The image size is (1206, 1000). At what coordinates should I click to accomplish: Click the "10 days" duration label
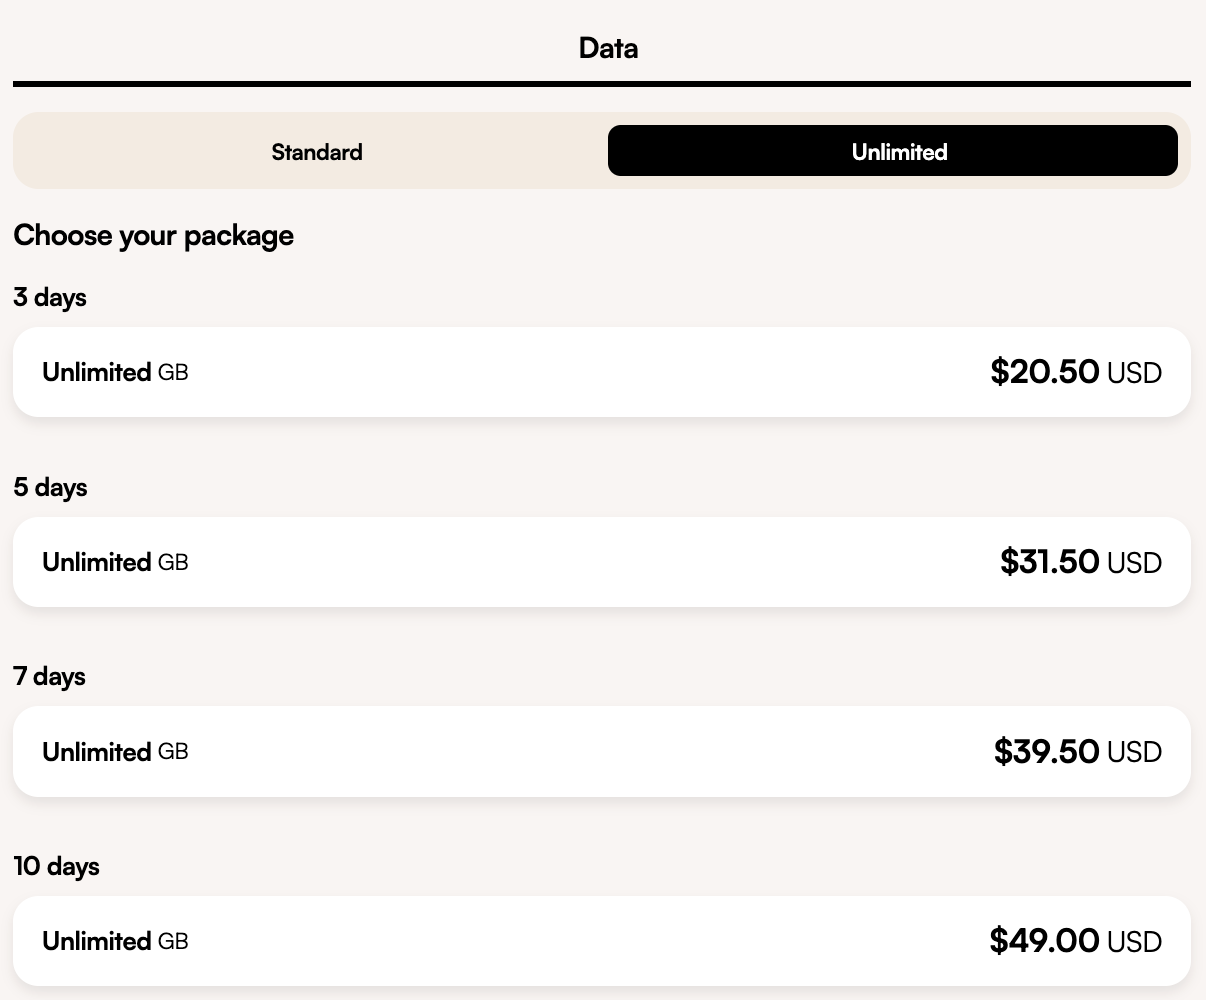pos(56,866)
